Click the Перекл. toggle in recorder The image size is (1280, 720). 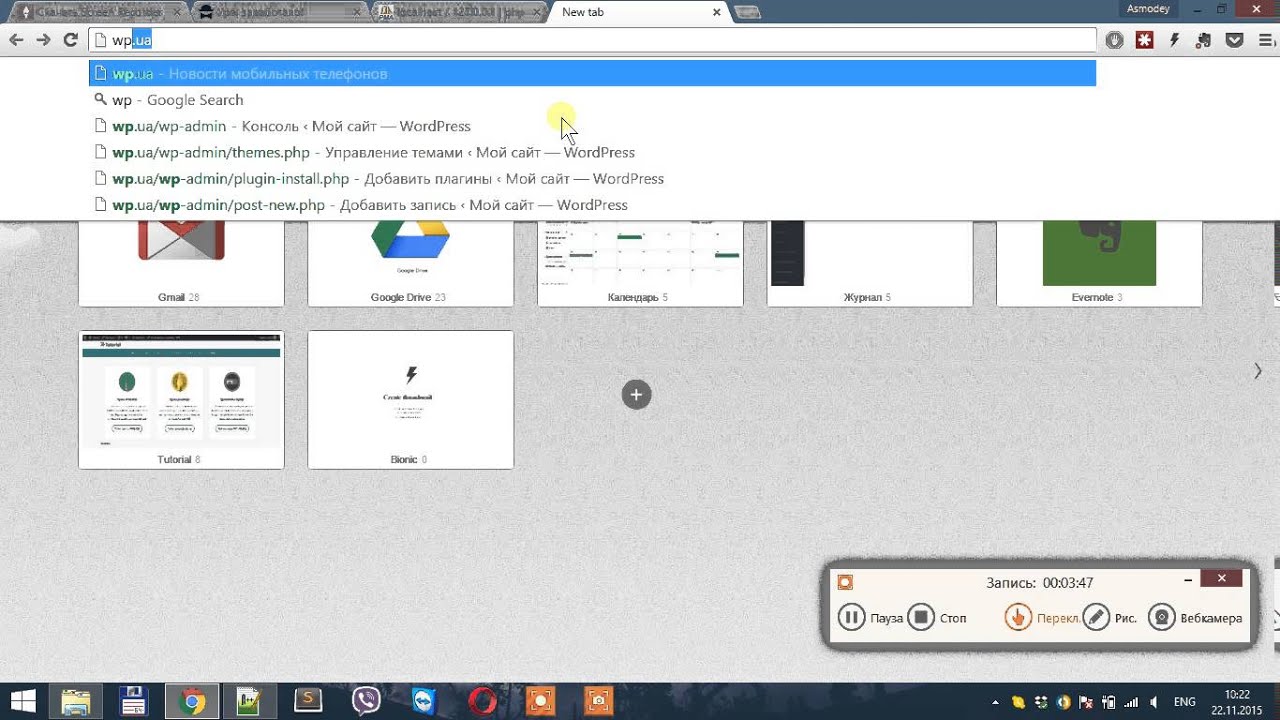coord(1041,617)
